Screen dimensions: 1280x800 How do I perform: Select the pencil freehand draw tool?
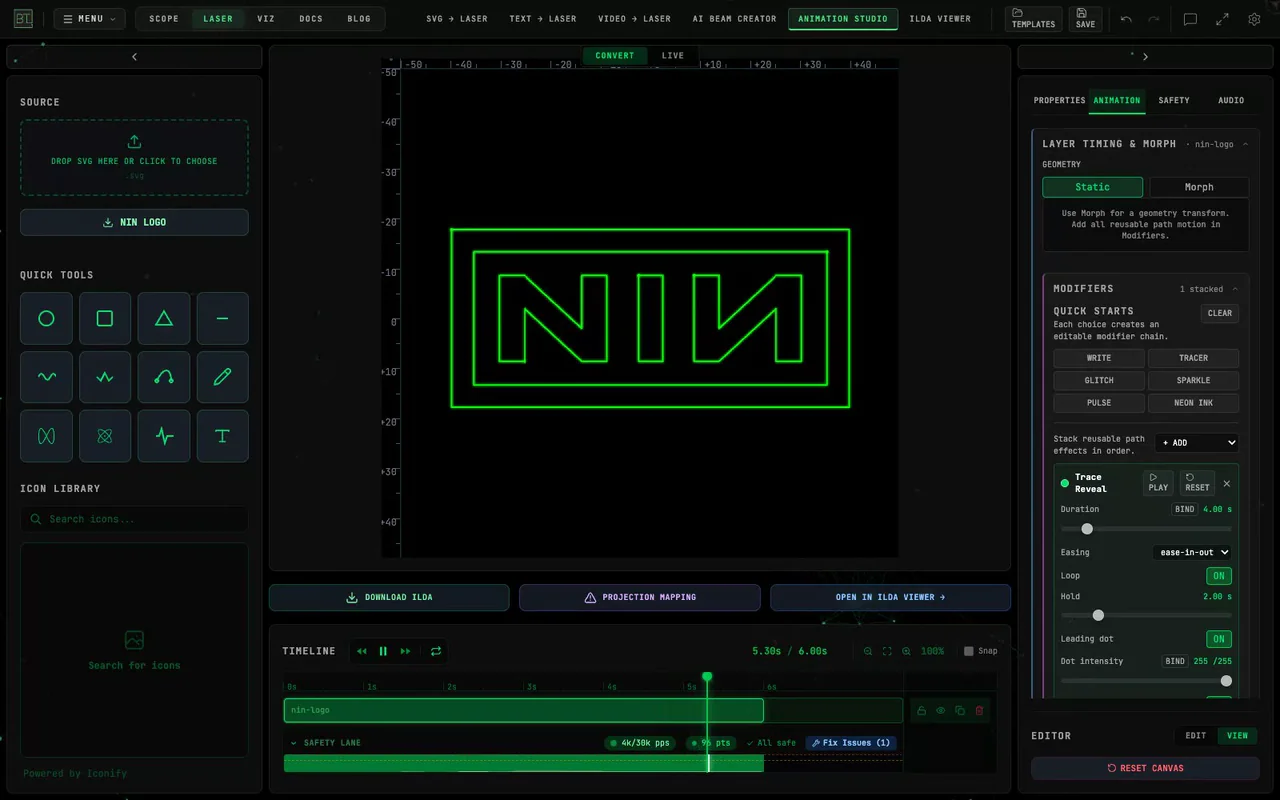click(222, 377)
